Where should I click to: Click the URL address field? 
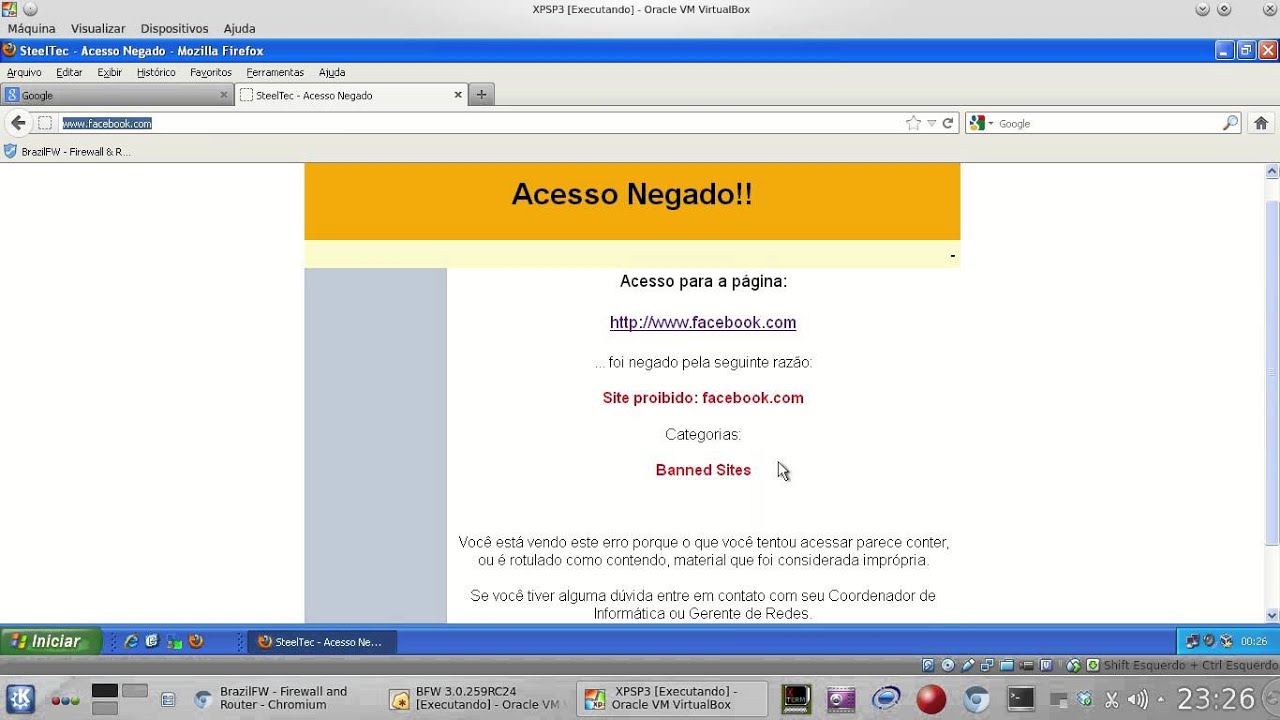point(480,123)
